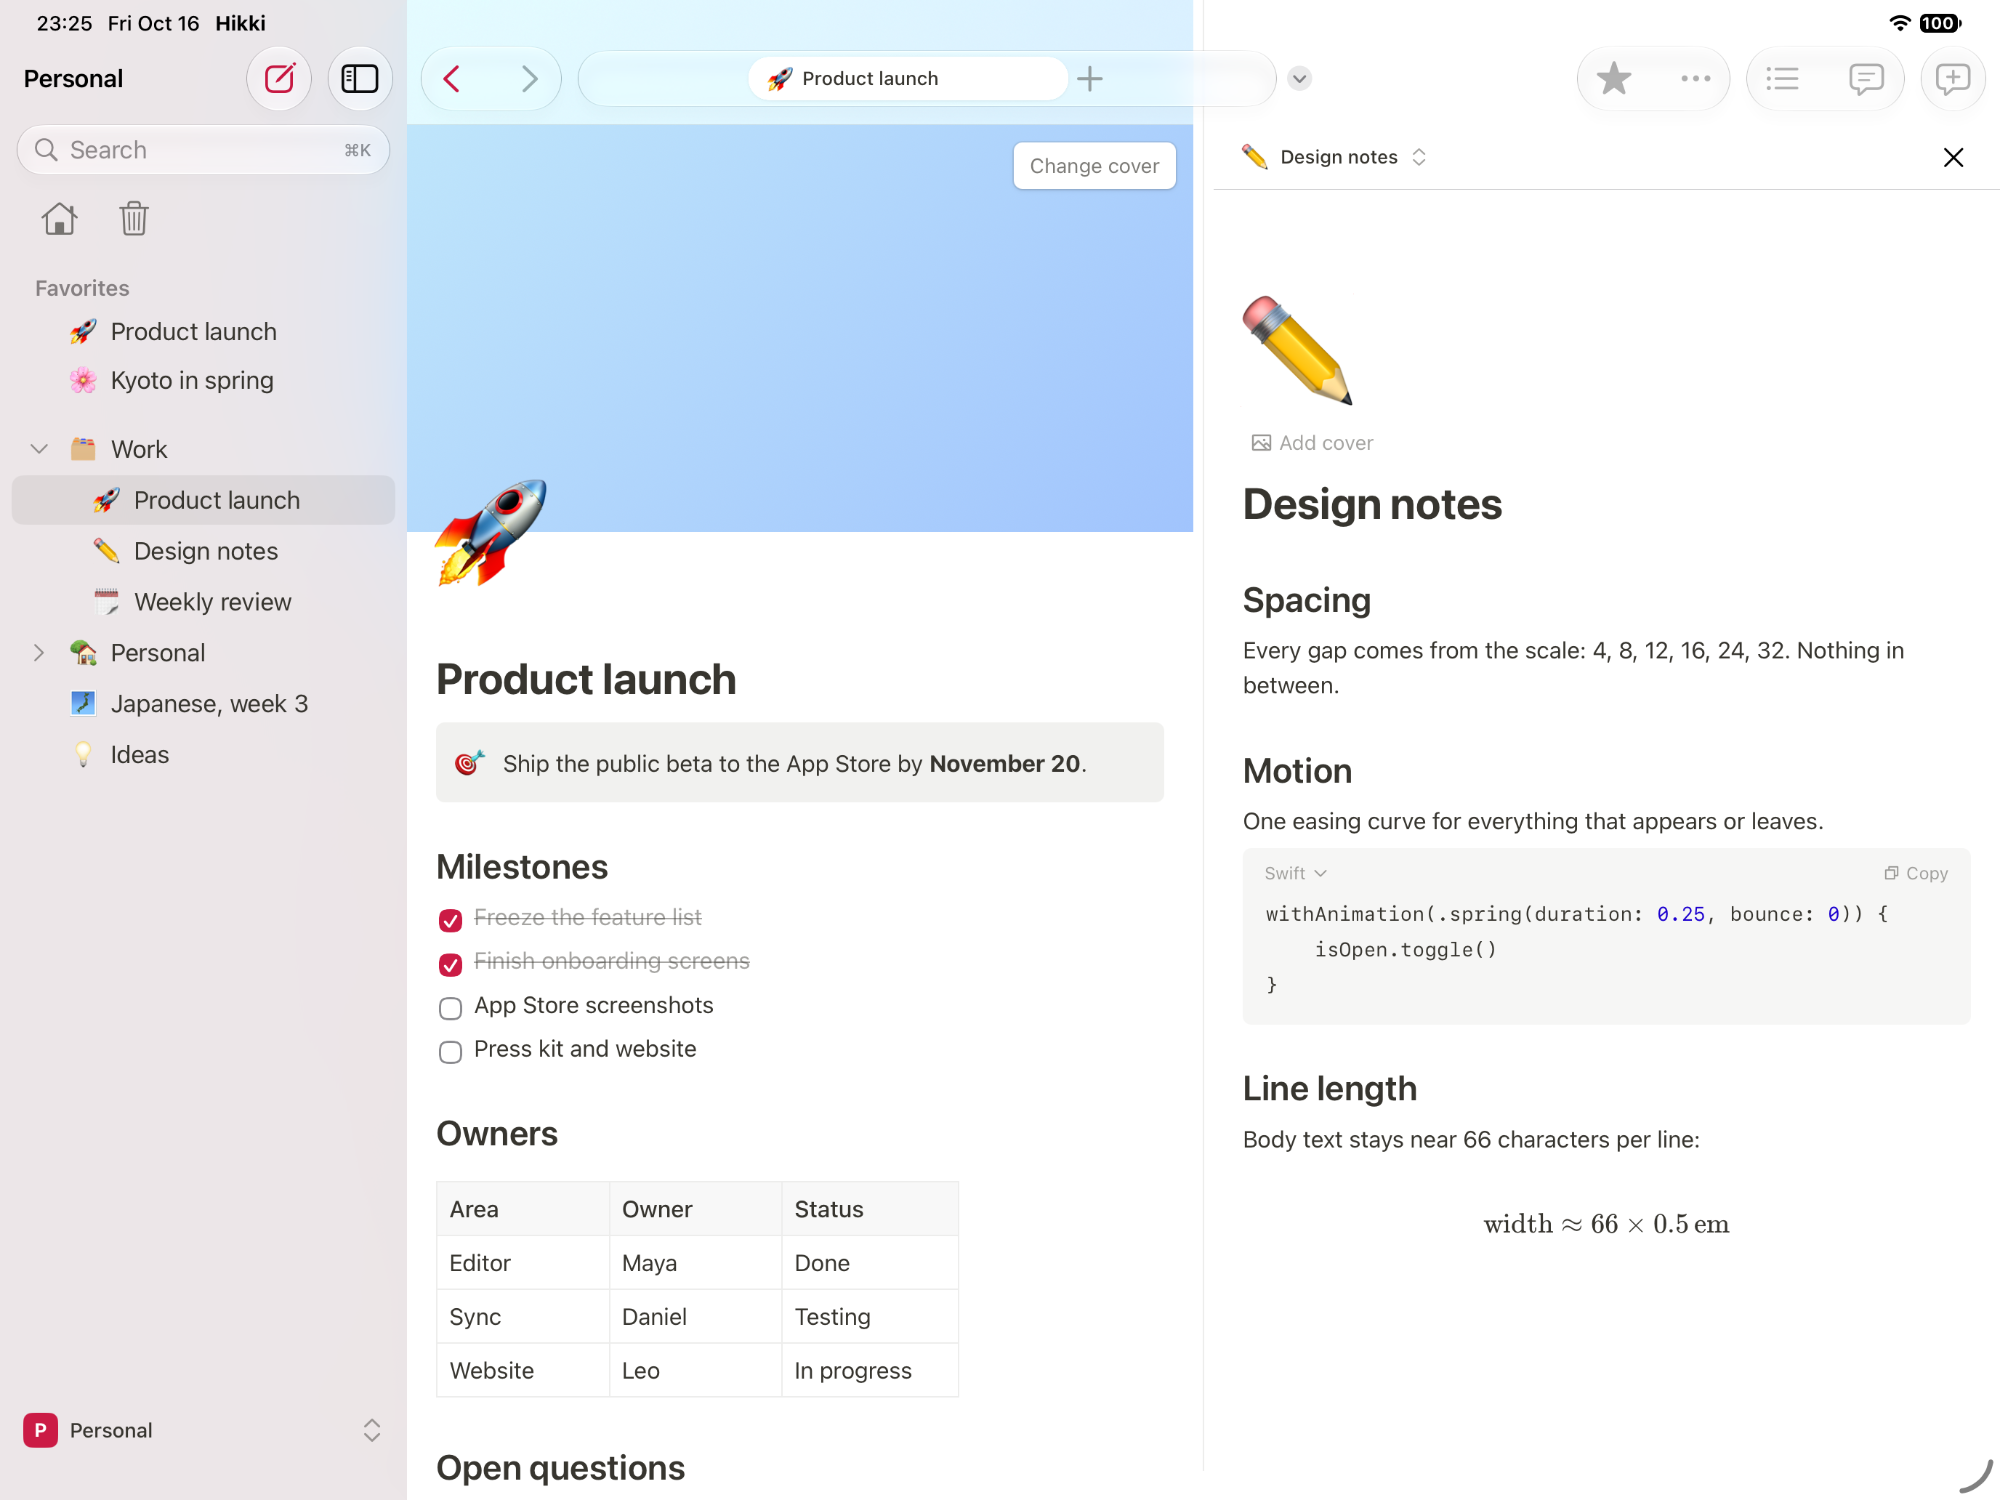Click the Testing status cell
The height and width of the screenshot is (1500, 2000).
(x=869, y=1316)
